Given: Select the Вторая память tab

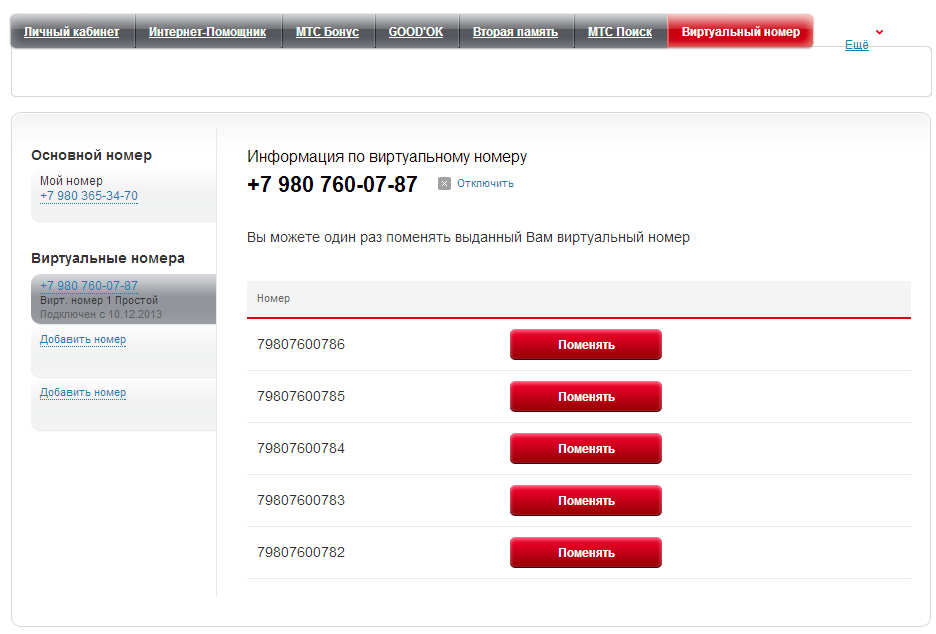Looking at the screenshot, I should click(514, 32).
